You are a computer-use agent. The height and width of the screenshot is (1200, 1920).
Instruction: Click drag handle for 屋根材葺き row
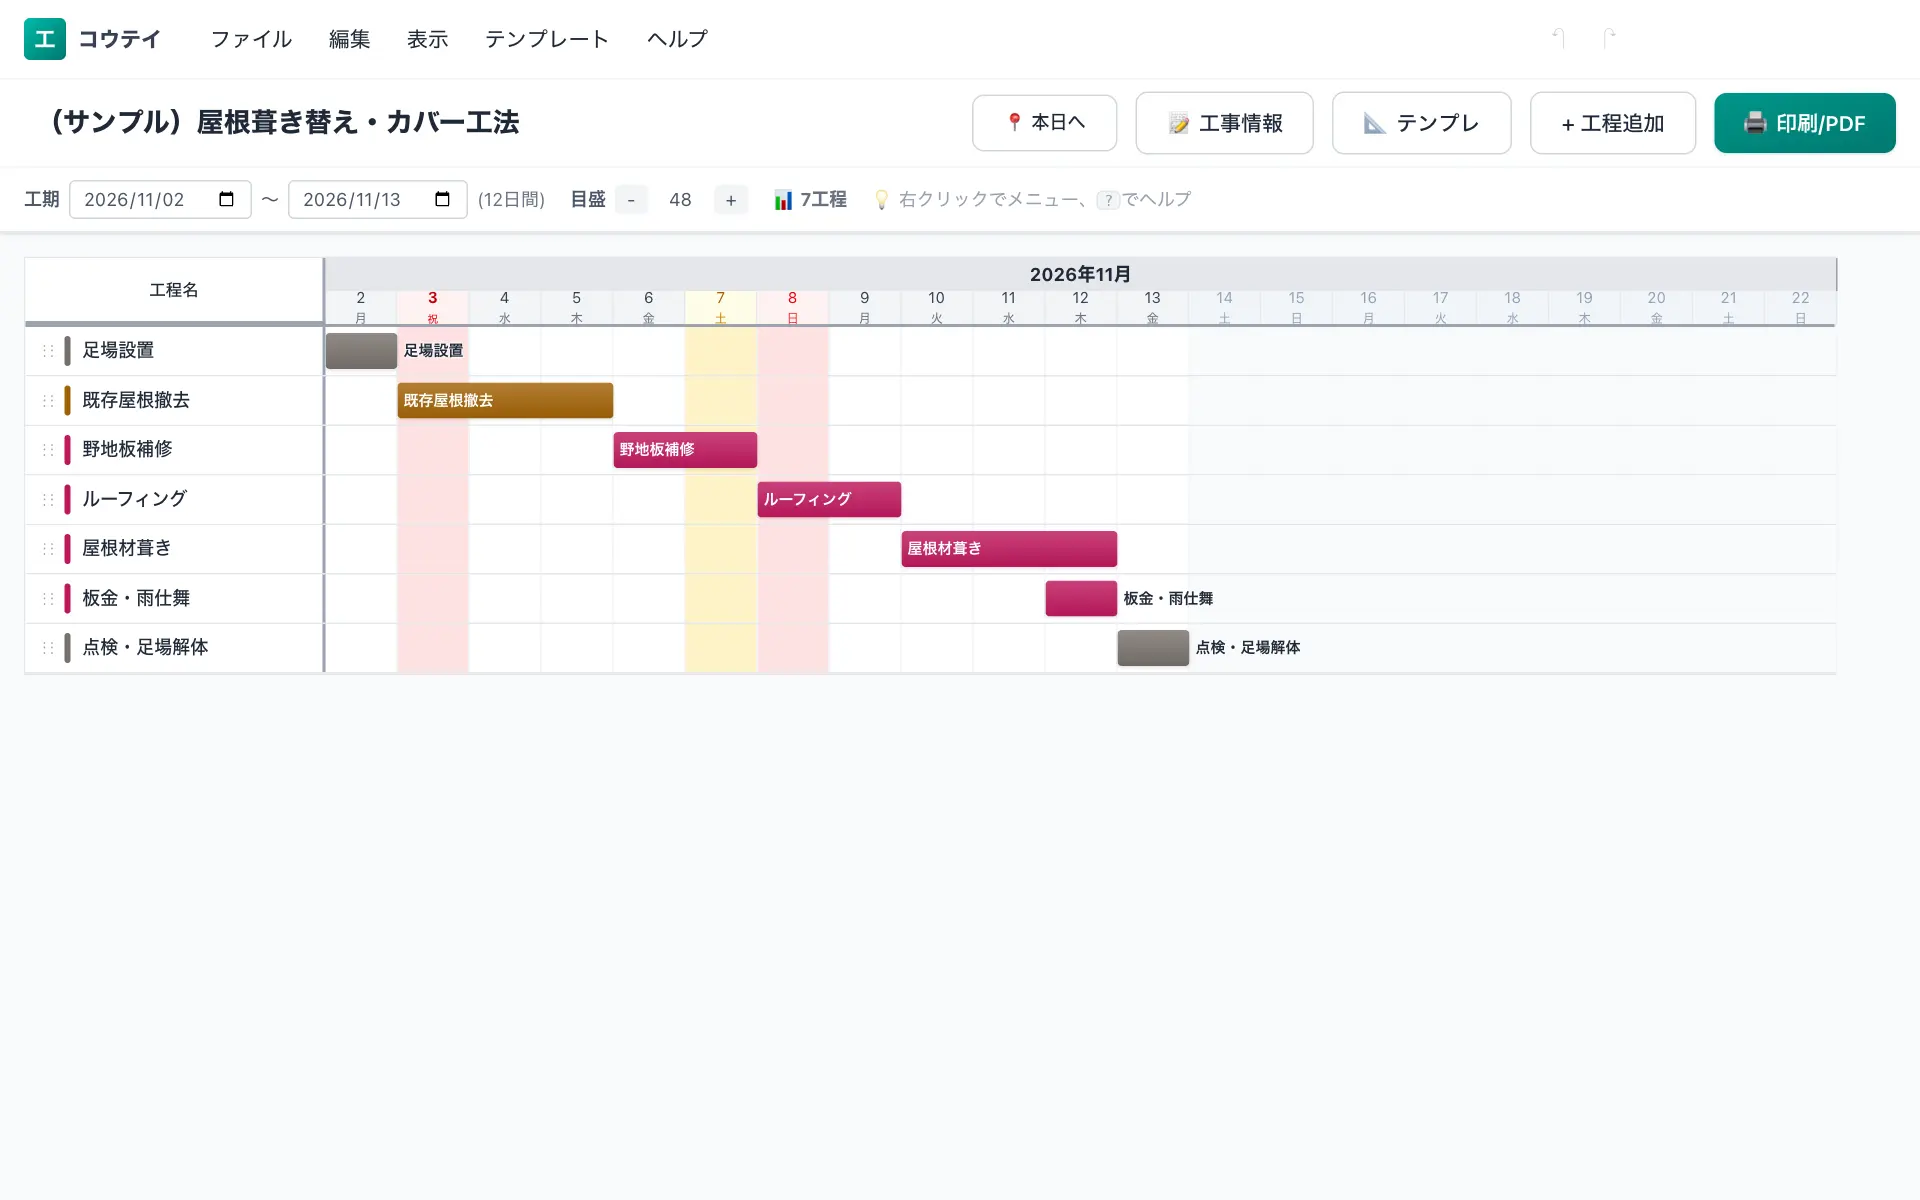(48, 549)
